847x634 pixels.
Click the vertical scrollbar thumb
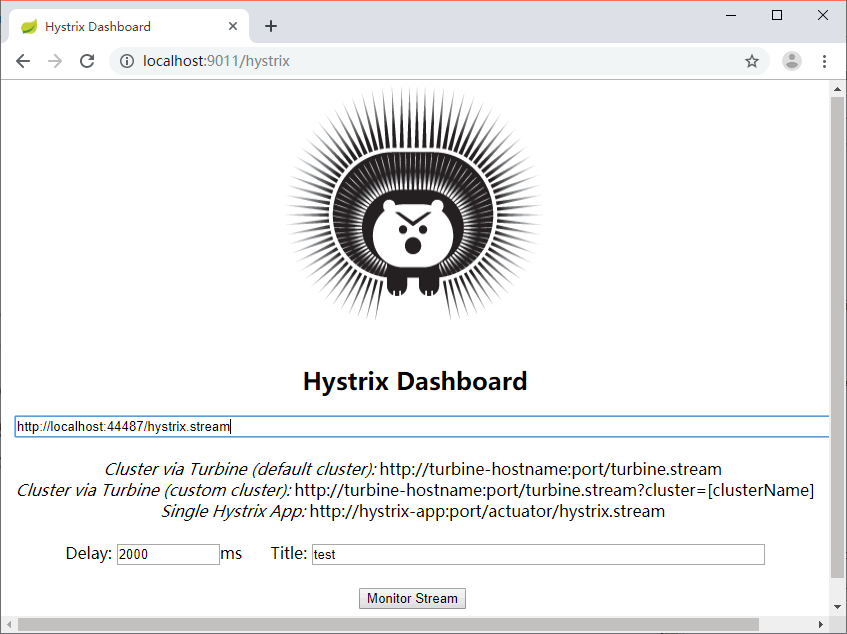click(837, 338)
